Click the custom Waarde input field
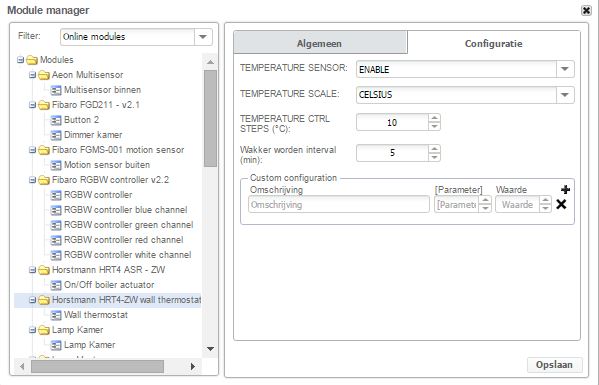599x385 pixels. [518, 204]
